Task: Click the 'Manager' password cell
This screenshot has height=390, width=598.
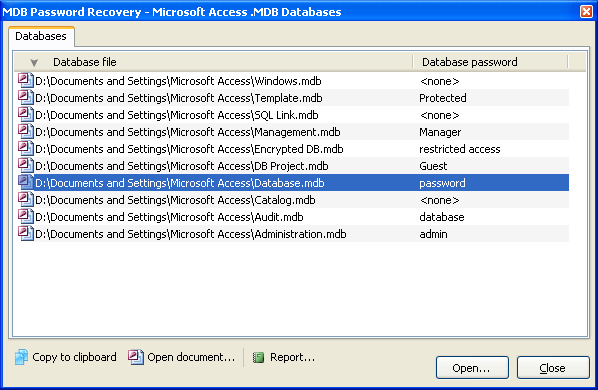Action: (440, 132)
